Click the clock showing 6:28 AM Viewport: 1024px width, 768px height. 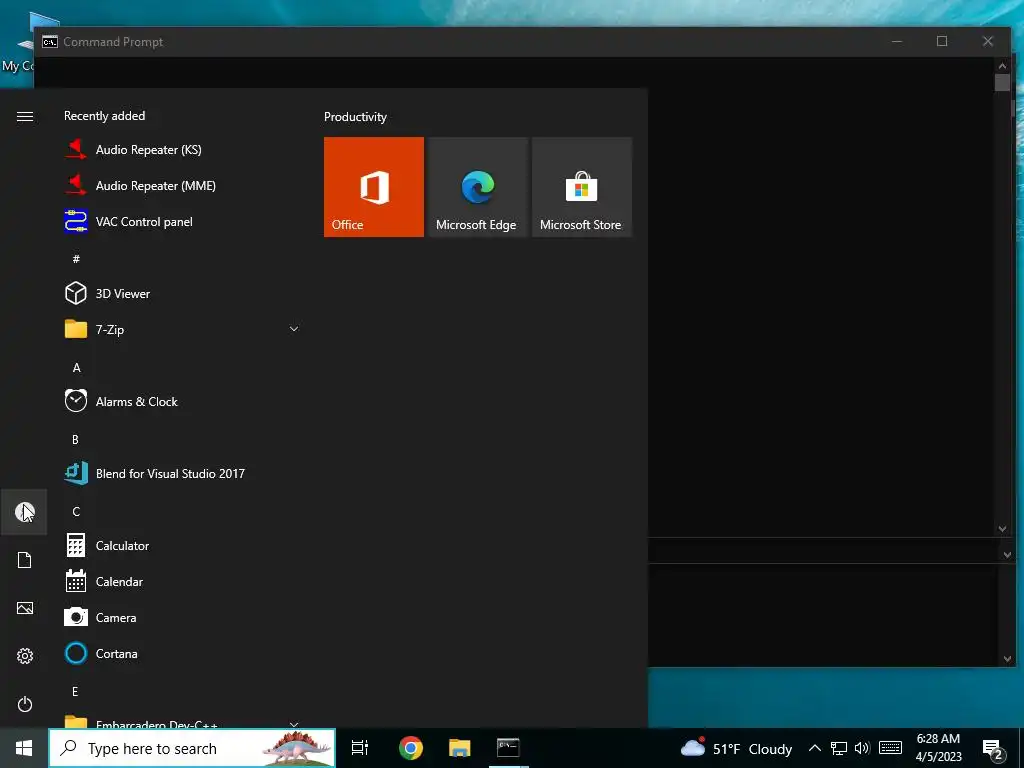[x=938, y=748]
